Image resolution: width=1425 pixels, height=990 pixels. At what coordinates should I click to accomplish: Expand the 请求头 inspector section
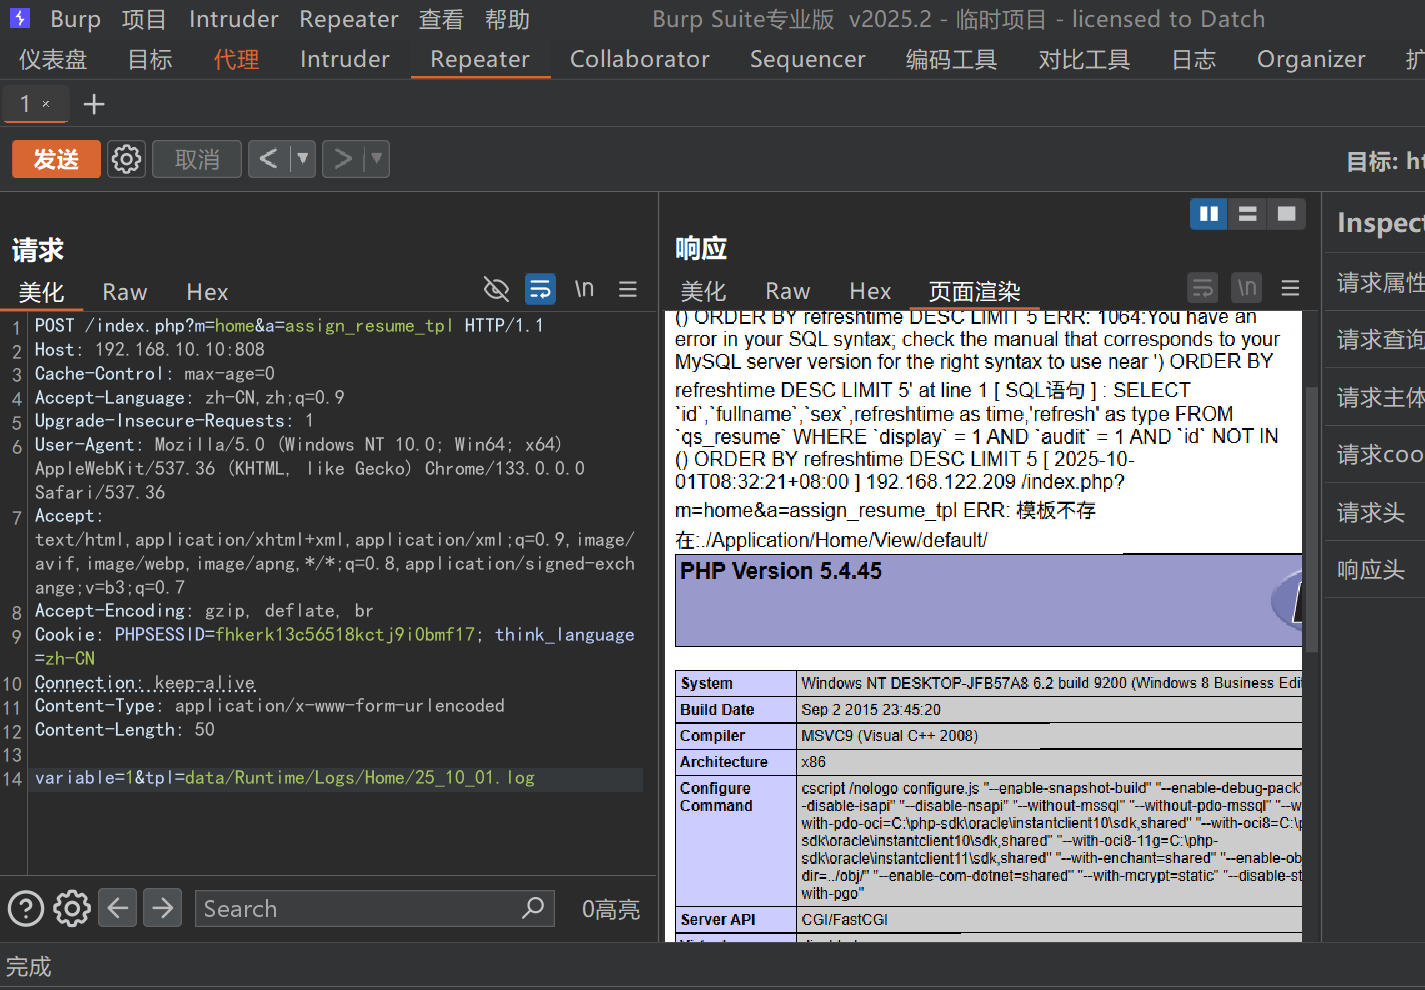(x=1371, y=513)
